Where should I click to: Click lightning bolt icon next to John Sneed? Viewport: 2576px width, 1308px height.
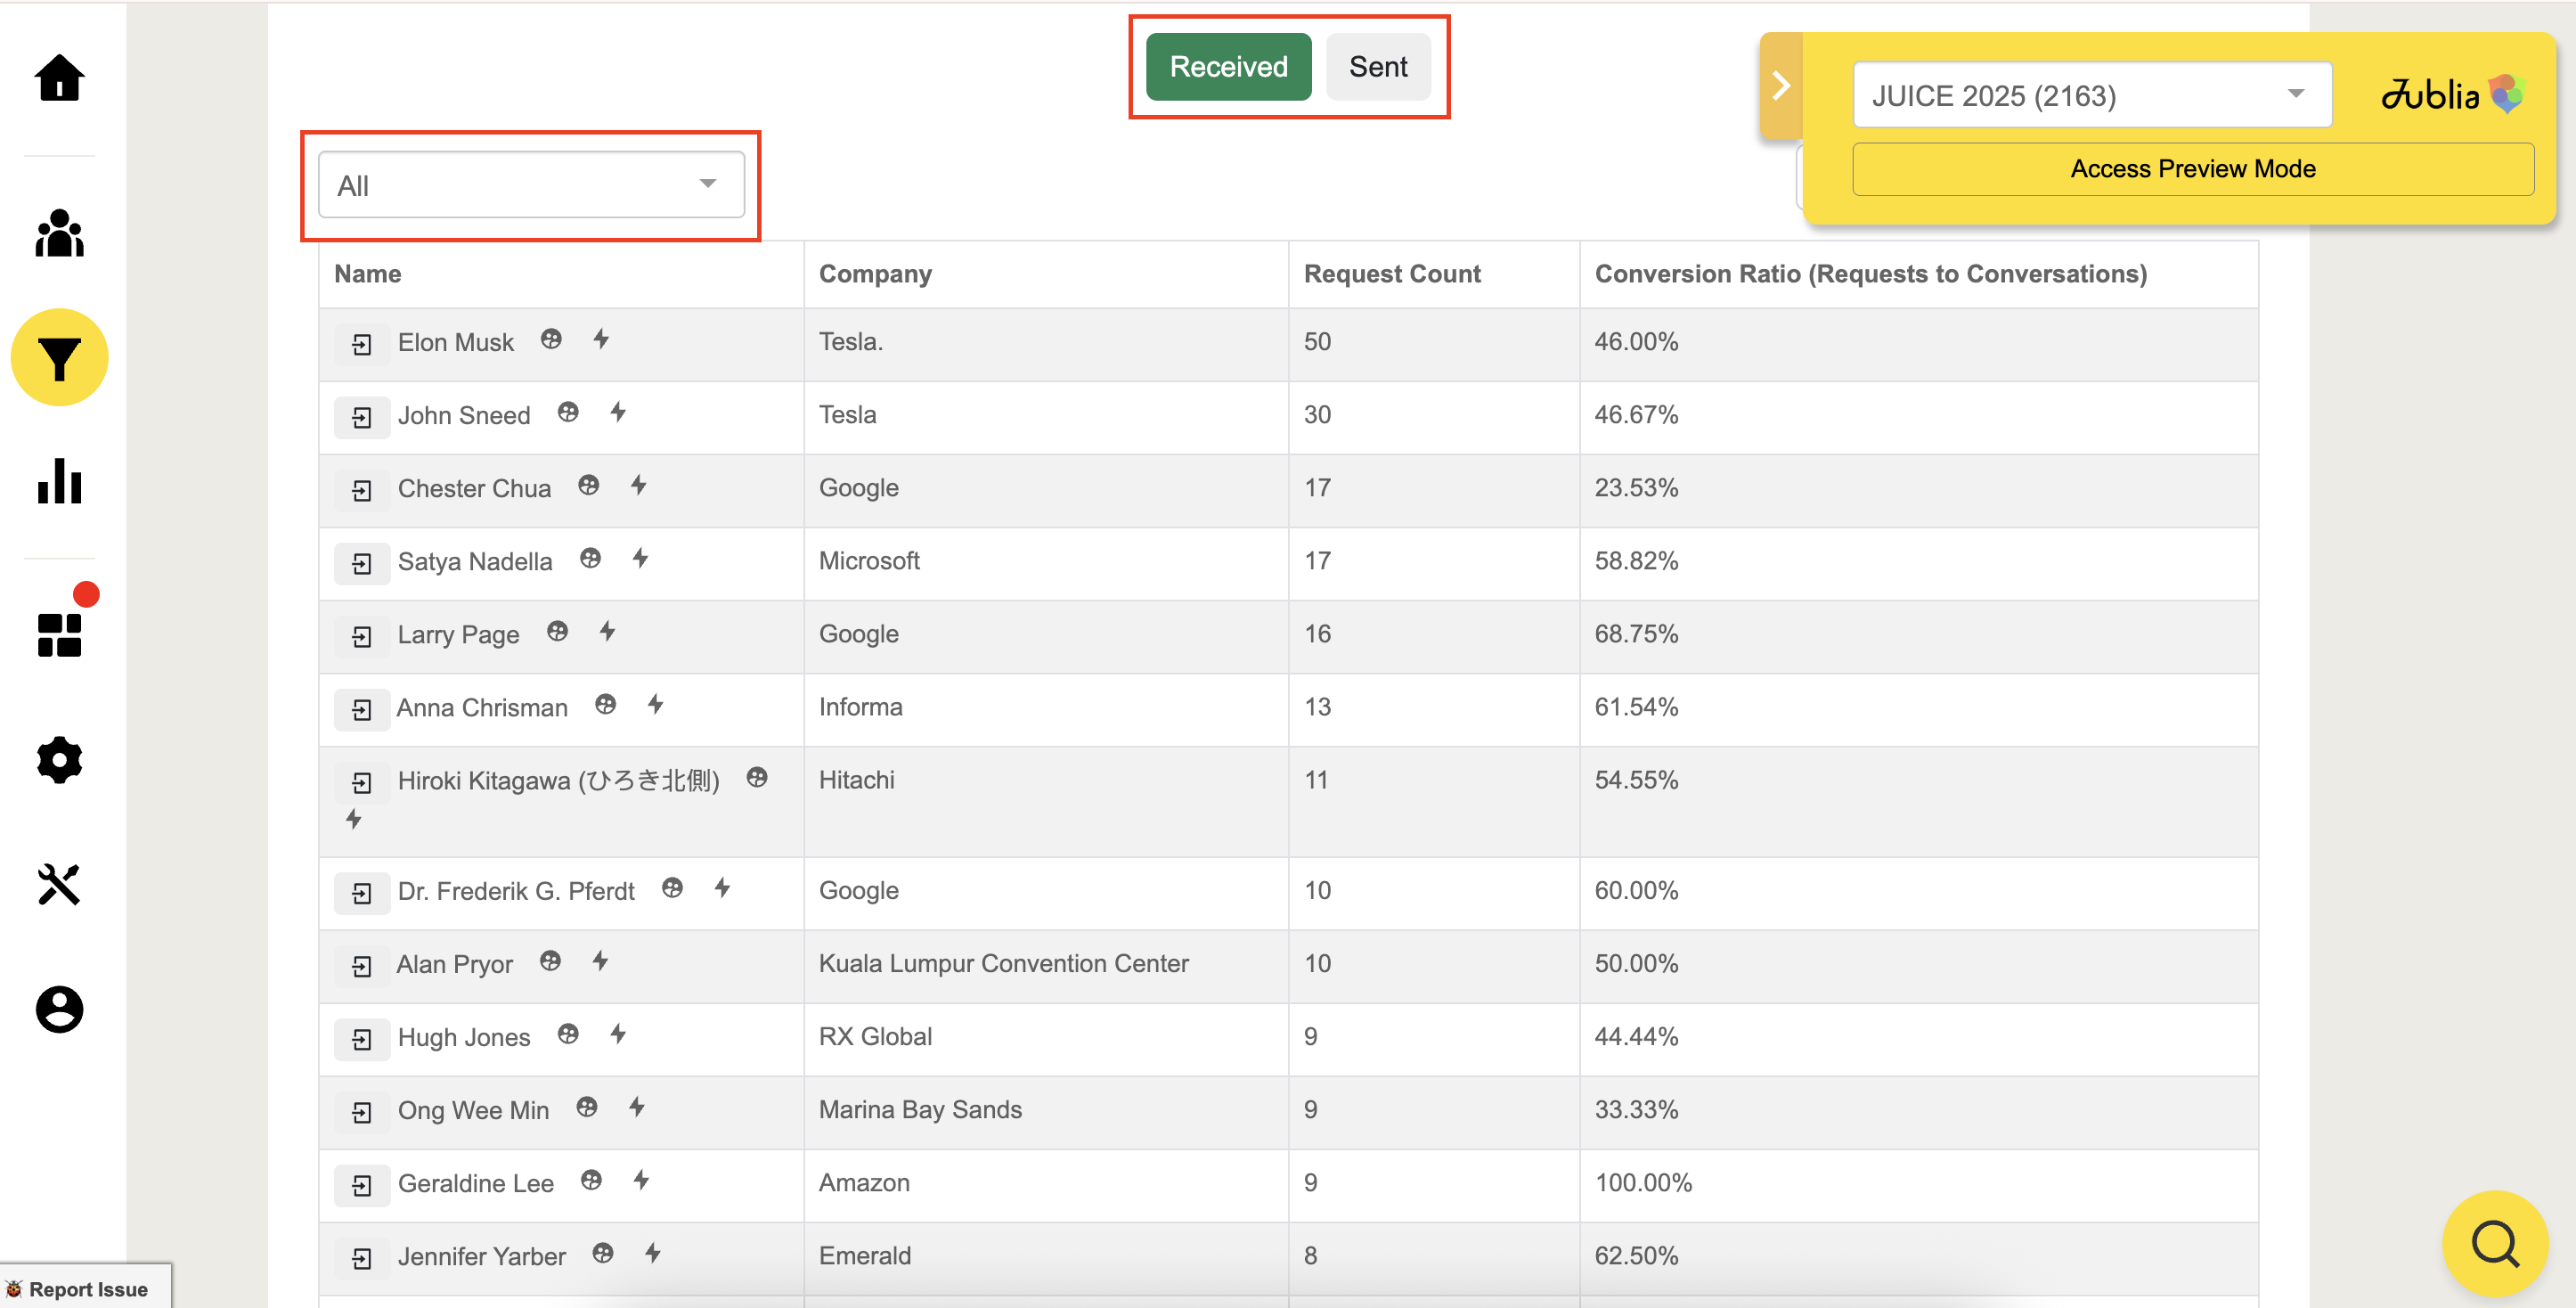(618, 412)
